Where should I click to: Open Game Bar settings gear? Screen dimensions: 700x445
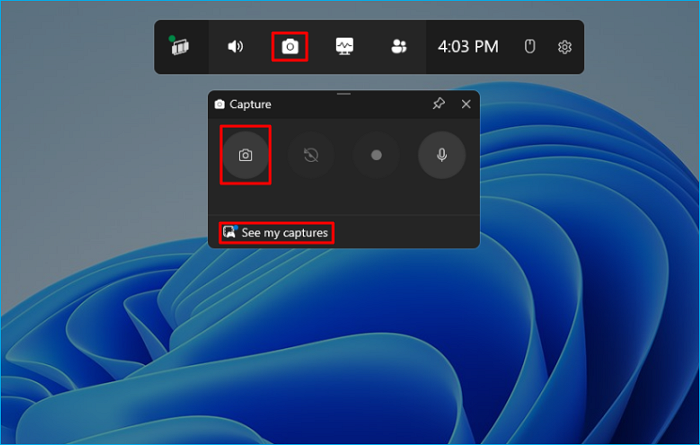(564, 47)
